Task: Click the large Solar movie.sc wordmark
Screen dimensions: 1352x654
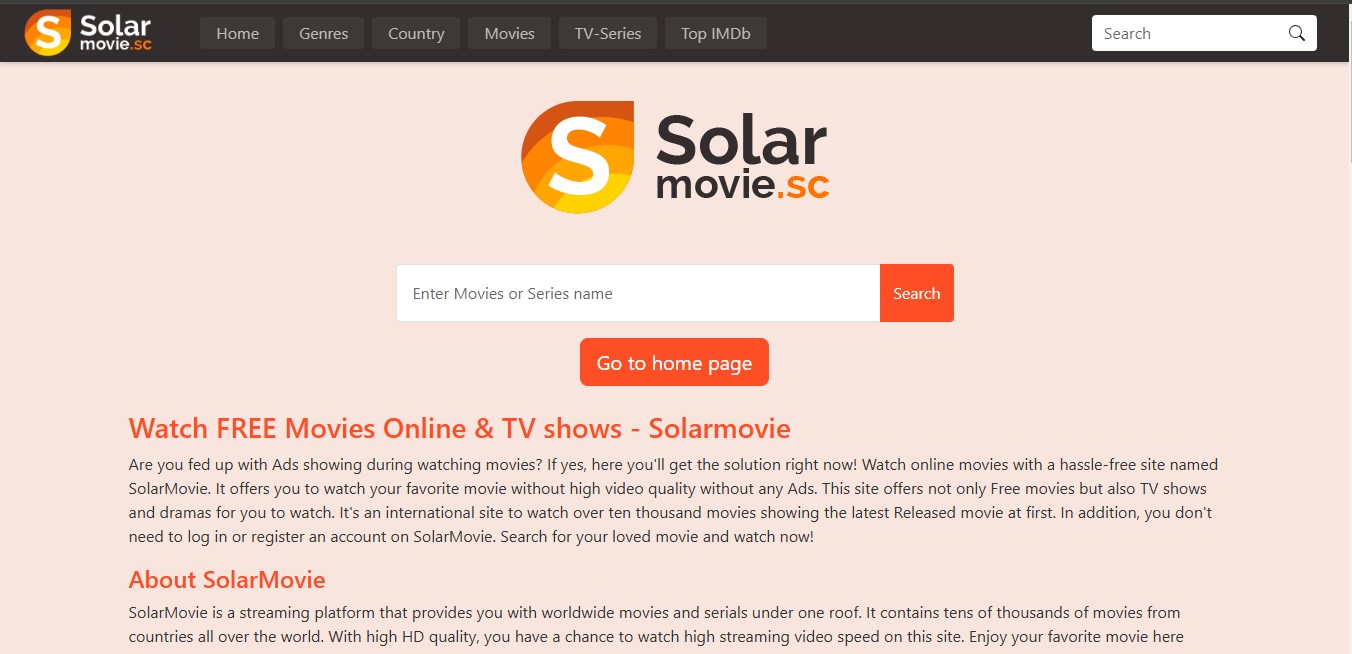Action: pos(742,156)
